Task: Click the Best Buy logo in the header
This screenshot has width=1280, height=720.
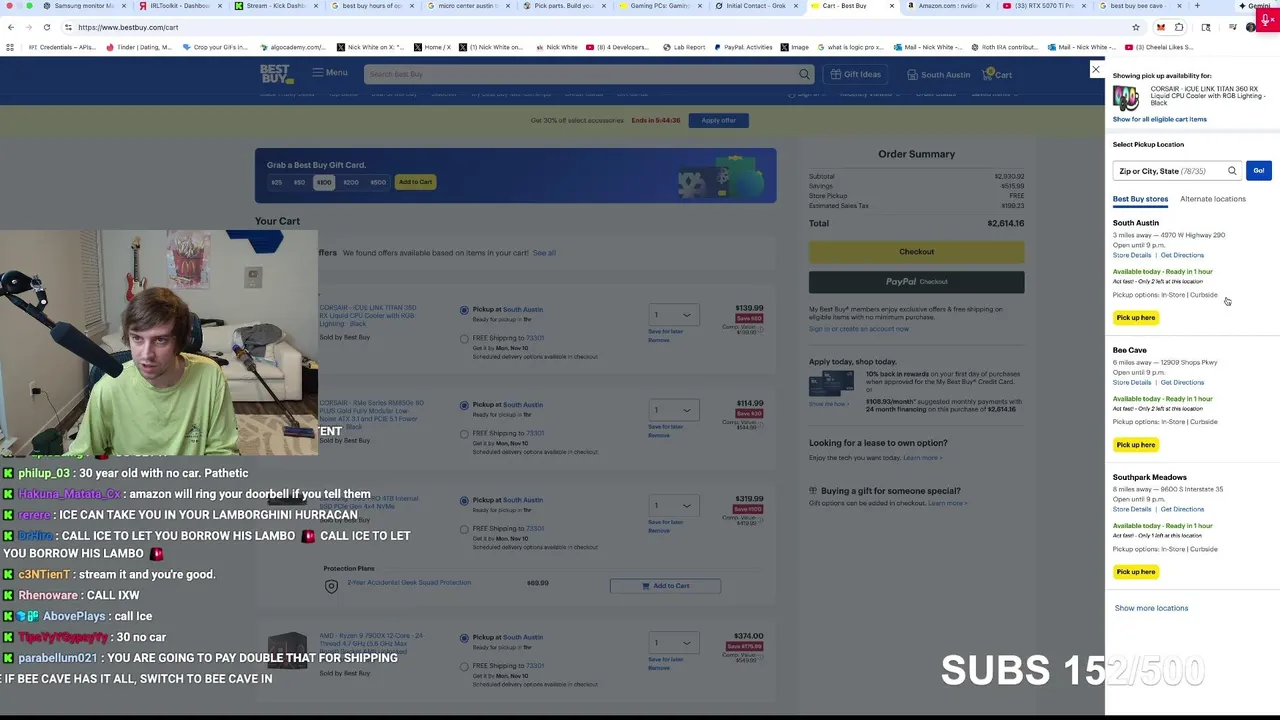Action: tap(276, 73)
